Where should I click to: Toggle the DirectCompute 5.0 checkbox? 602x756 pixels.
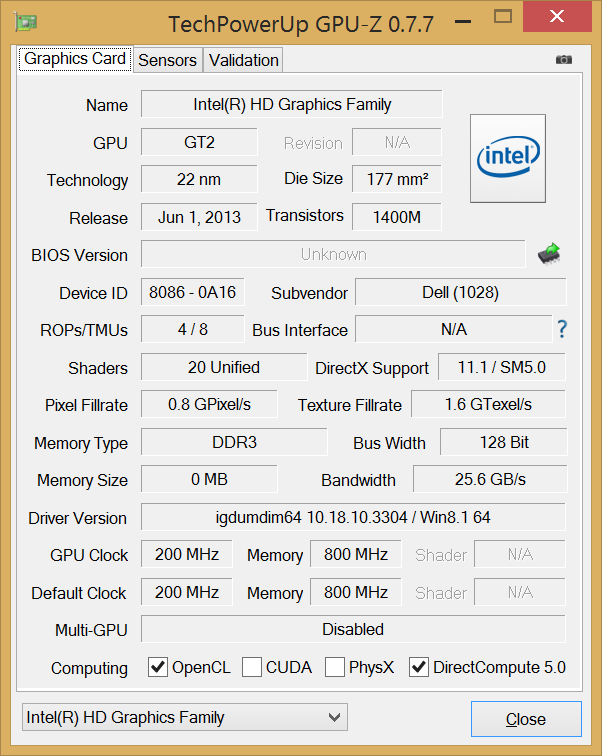[419, 667]
